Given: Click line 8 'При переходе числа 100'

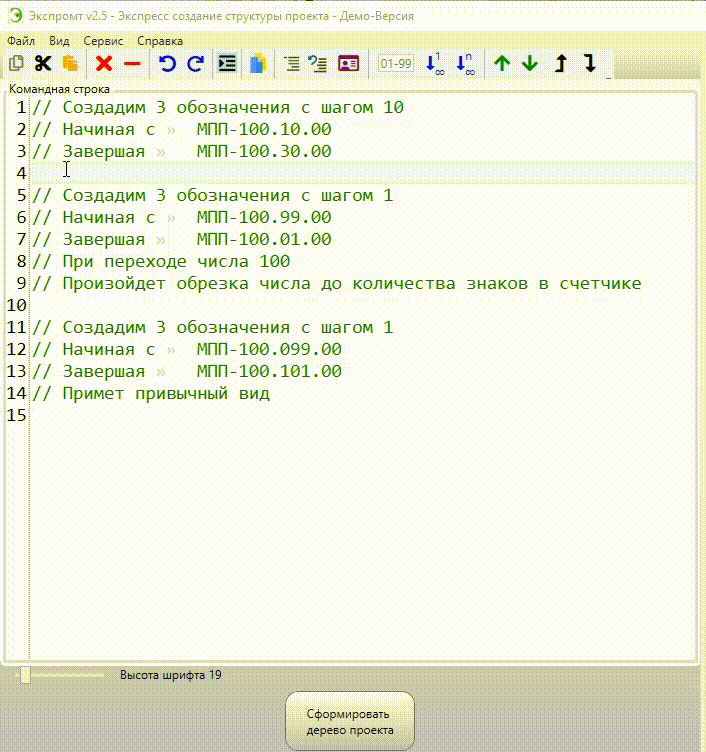Looking at the screenshot, I should 176,261.
